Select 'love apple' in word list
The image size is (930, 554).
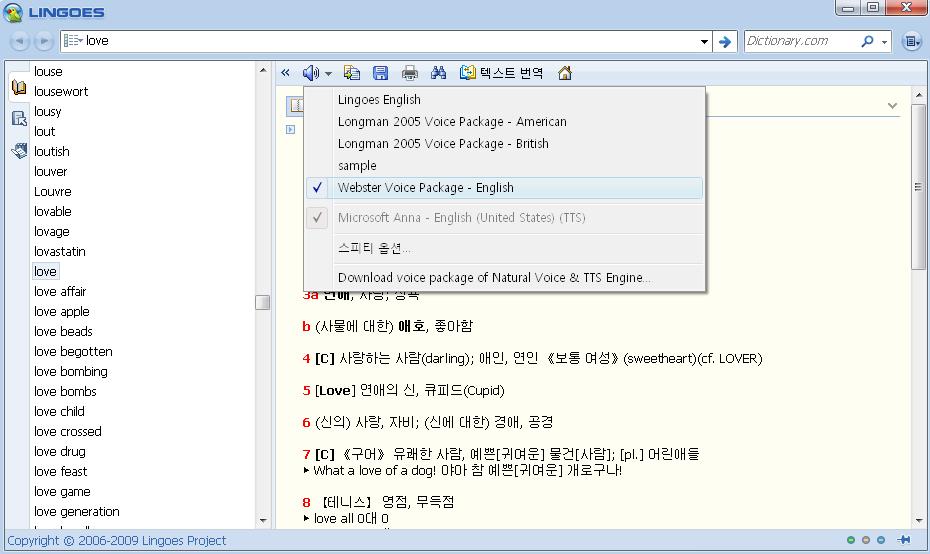click(x=62, y=311)
